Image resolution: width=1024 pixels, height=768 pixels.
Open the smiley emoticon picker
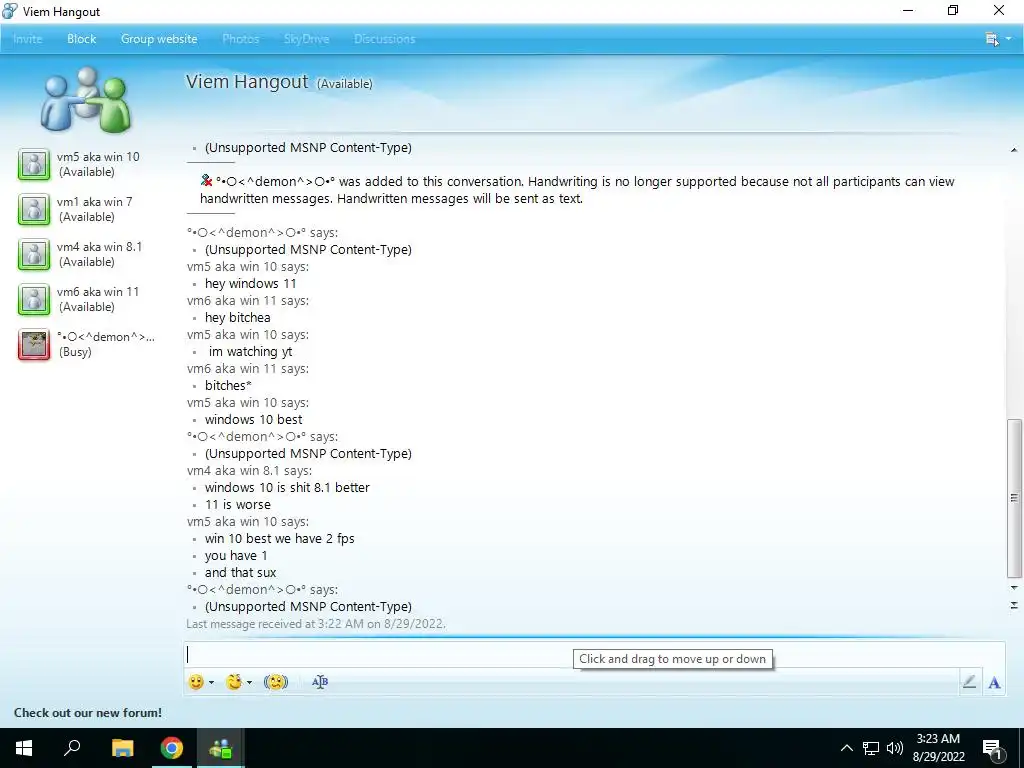click(195, 682)
